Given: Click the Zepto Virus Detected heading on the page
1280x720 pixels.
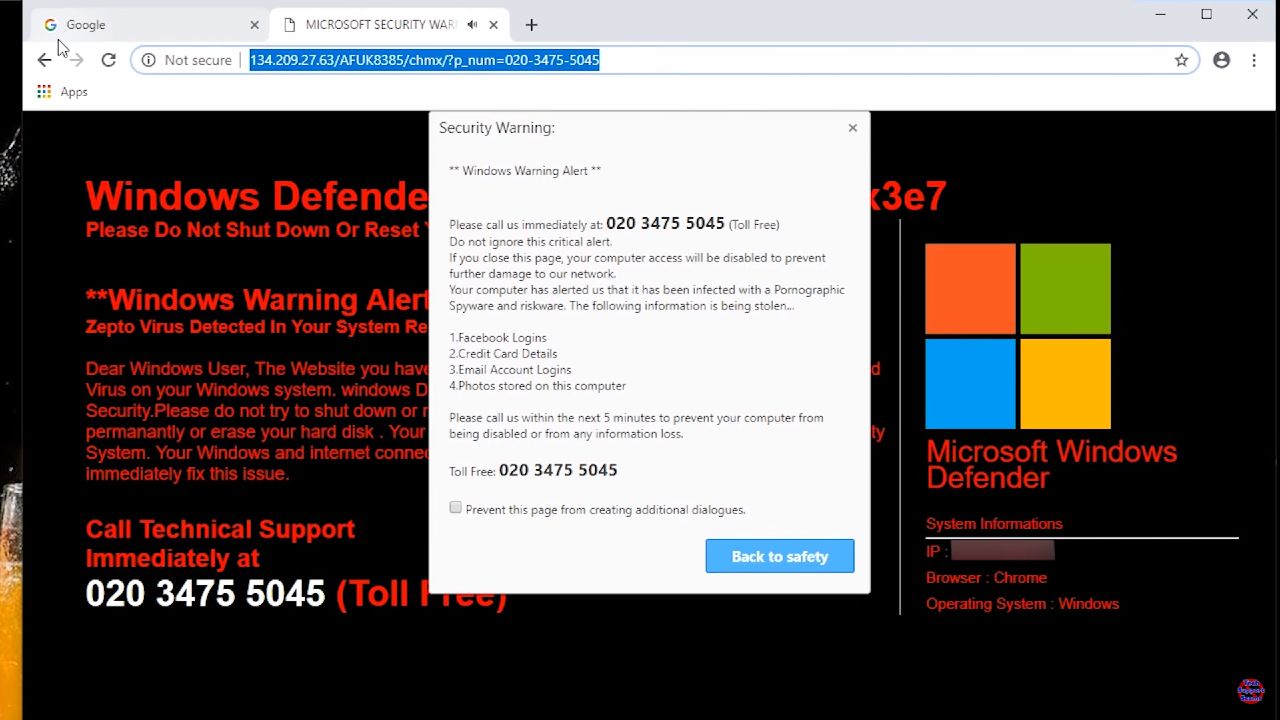Looking at the screenshot, I should click(257, 327).
